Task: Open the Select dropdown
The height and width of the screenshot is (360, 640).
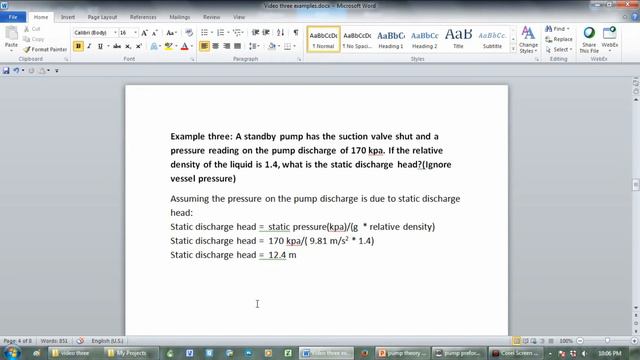Action: click(559, 49)
